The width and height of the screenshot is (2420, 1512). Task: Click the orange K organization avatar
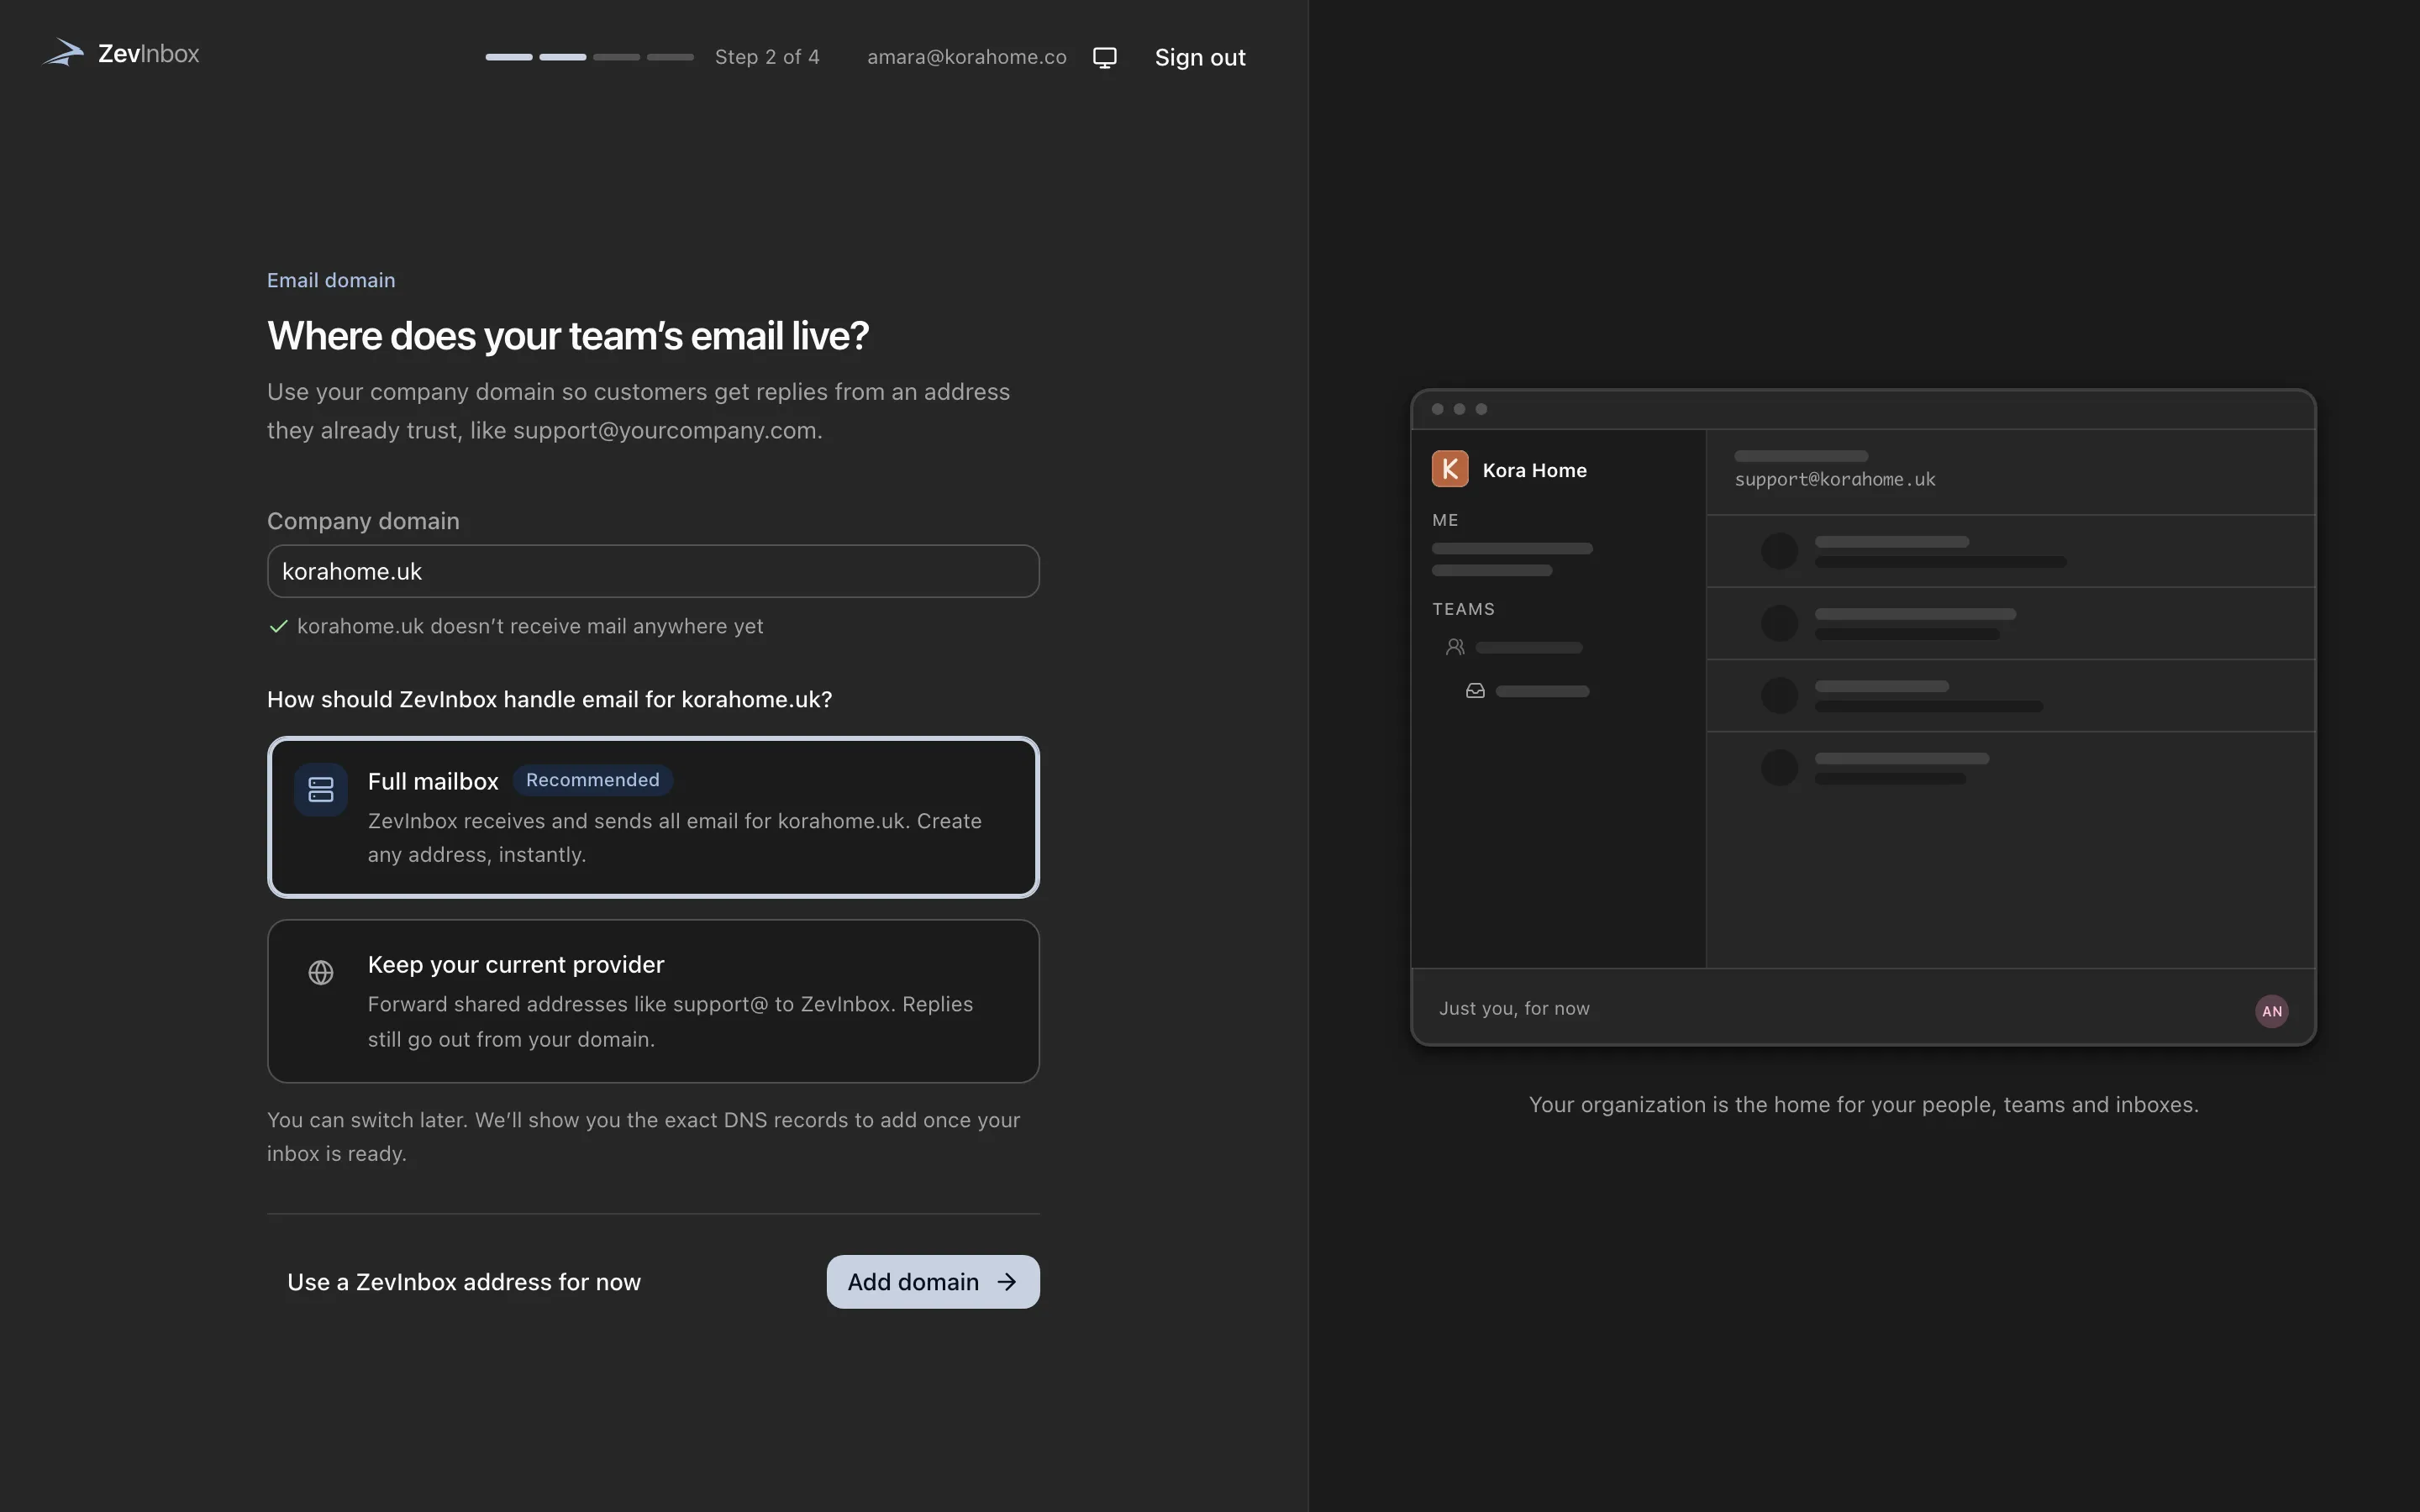point(1450,469)
